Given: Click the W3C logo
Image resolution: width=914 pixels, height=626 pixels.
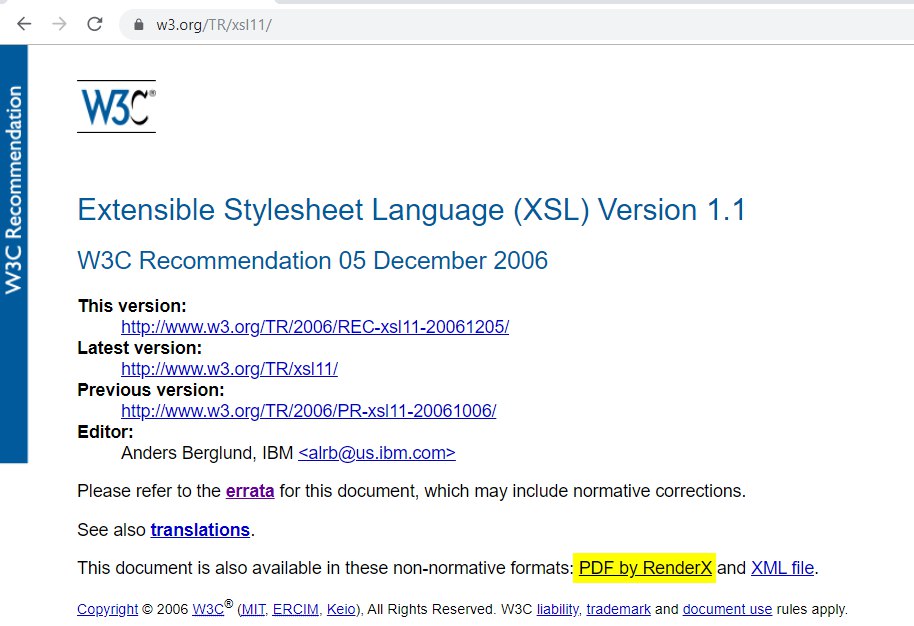Looking at the screenshot, I should [117, 107].
